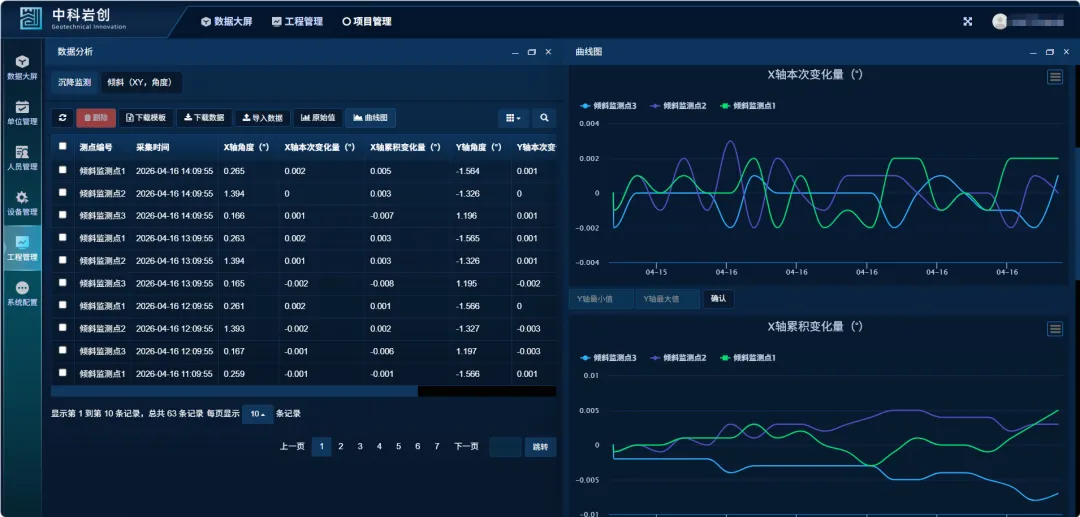Open 数据大屏 in the left sidebar
Screen dimensions: 1080x517
pyautogui.click(x=22, y=68)
